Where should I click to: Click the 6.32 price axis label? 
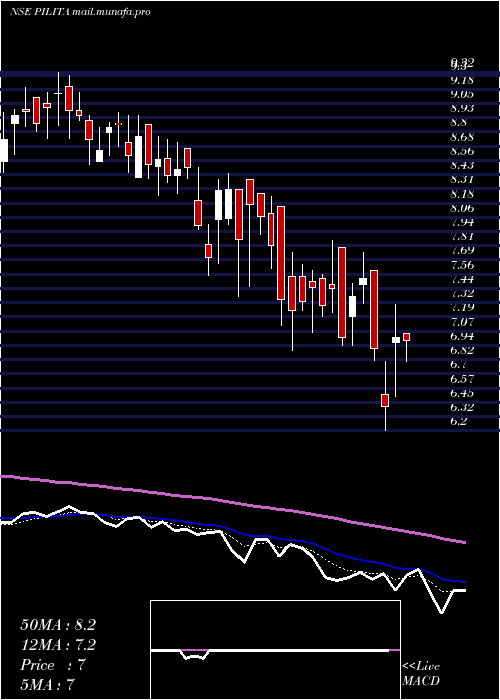[462, 407]
